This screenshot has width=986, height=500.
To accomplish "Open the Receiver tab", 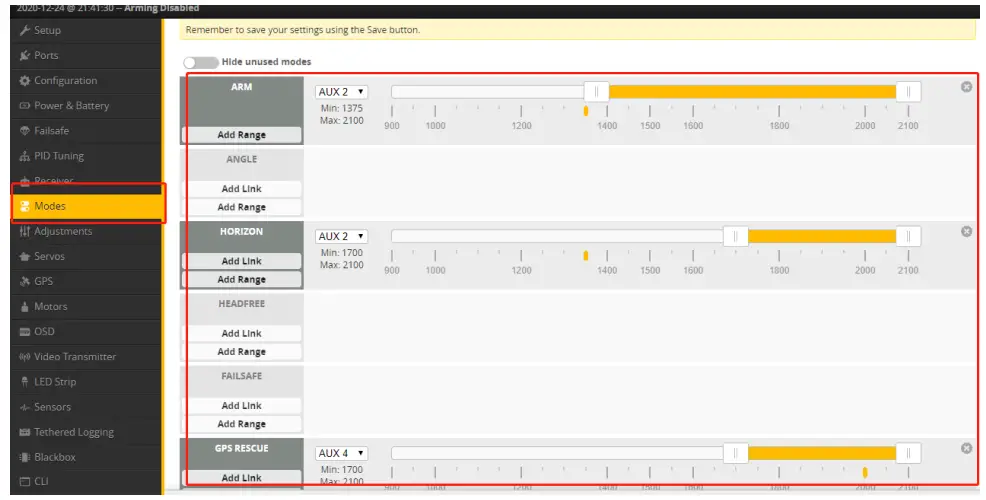I will pyautogui.click(x=86, y=181).
